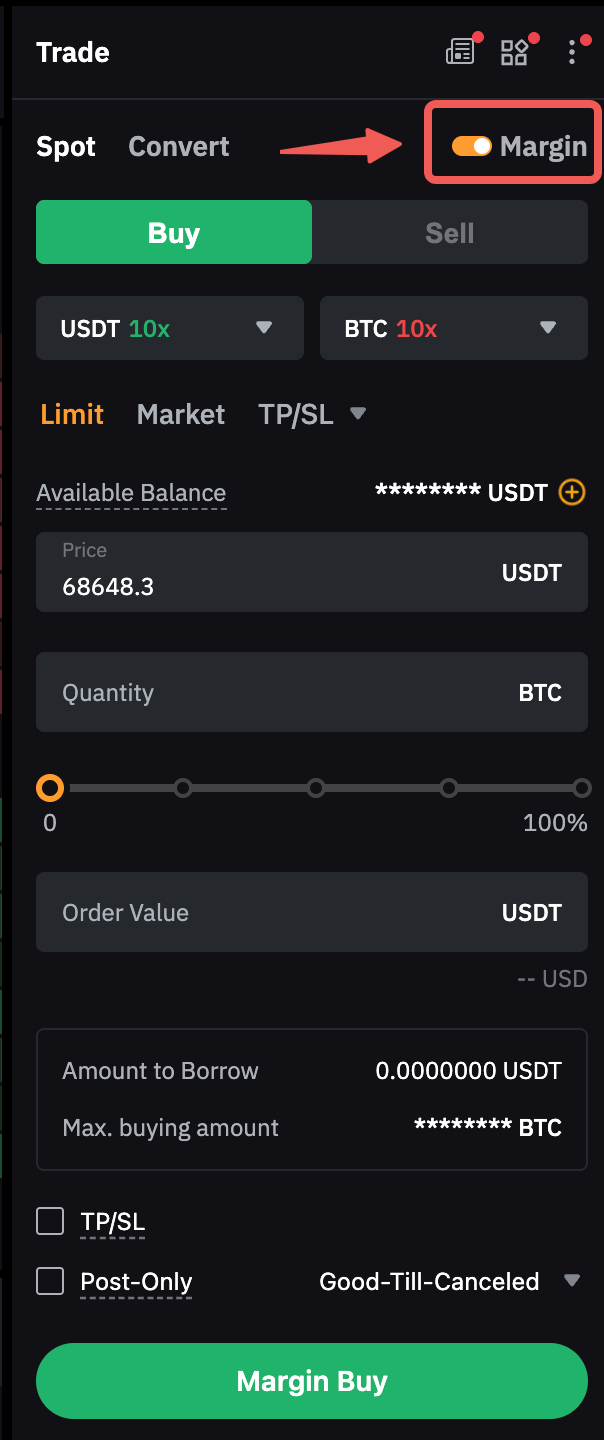Select the Market order tab
Image resolution: width=604 pixels, height=1440 pixels.
pos(181,414)
